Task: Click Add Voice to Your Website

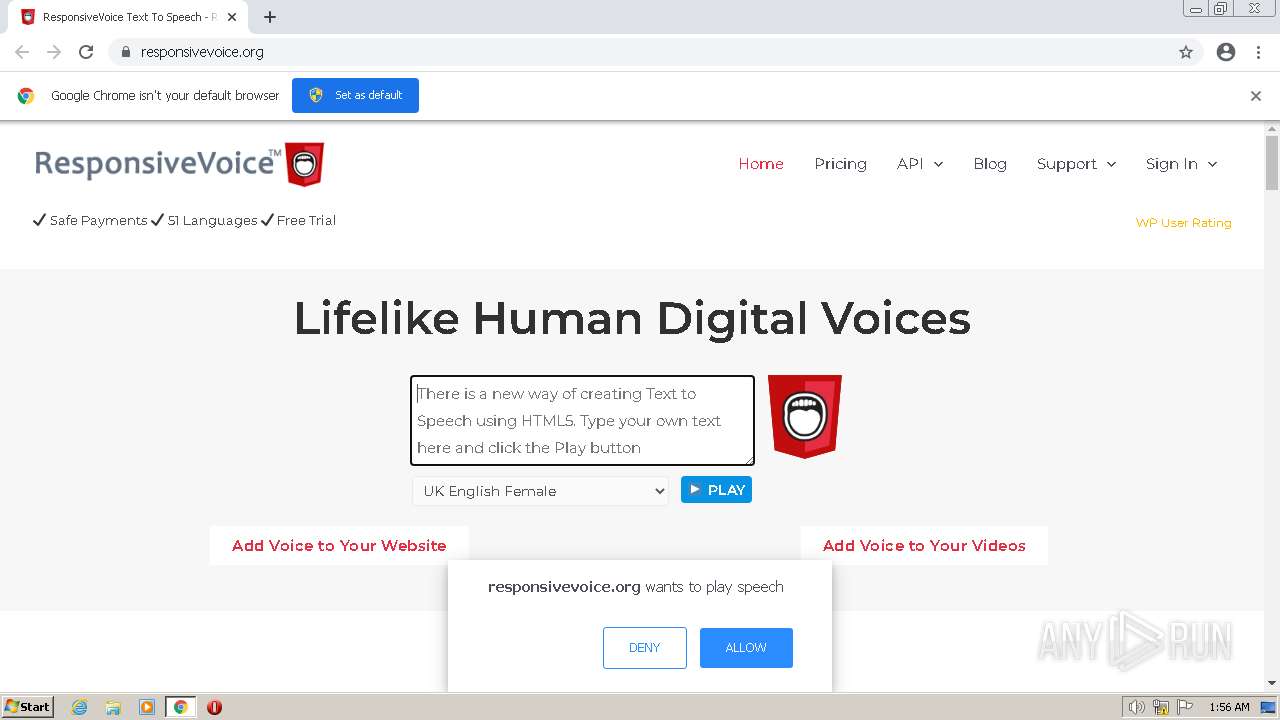Action: tap(339, 546)
